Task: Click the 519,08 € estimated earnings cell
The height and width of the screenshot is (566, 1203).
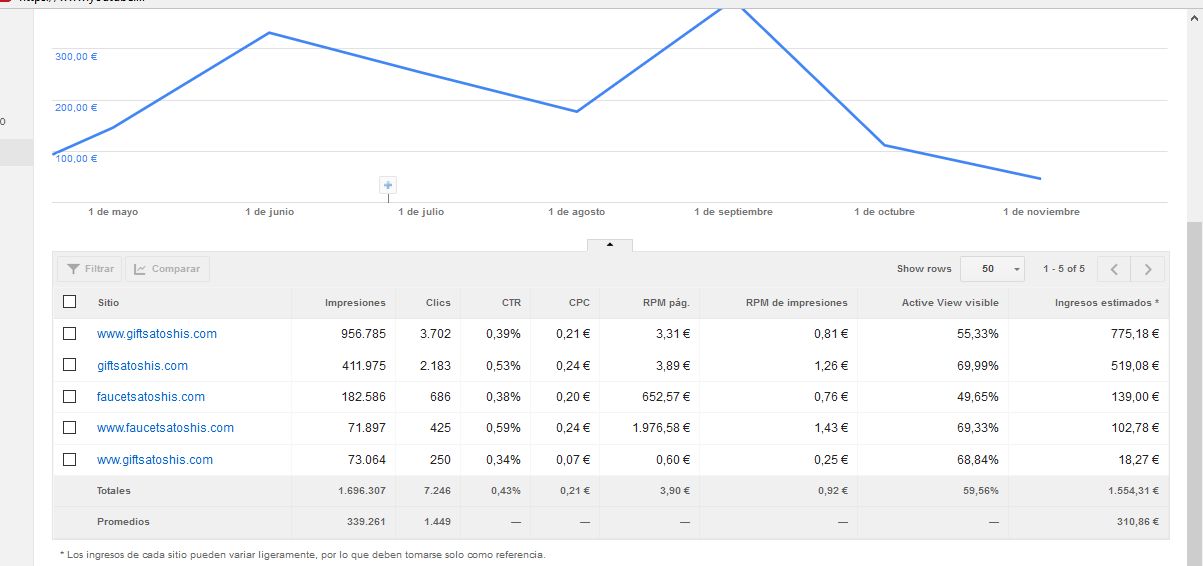Action: pos(1134,366)
